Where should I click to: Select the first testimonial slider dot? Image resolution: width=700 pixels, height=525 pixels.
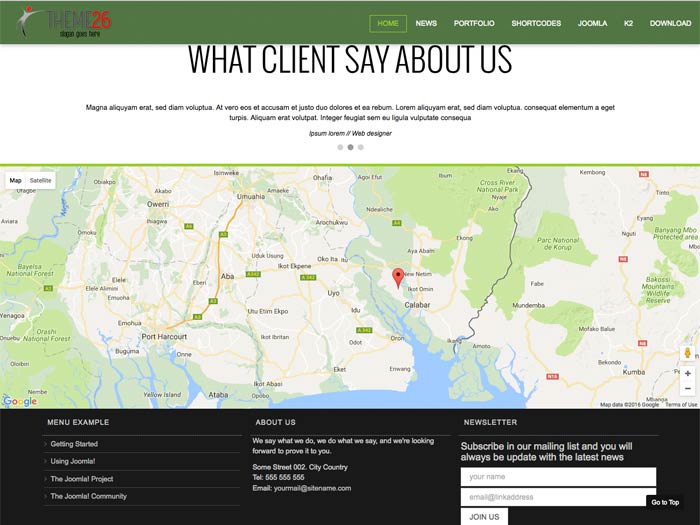point(340,147)
